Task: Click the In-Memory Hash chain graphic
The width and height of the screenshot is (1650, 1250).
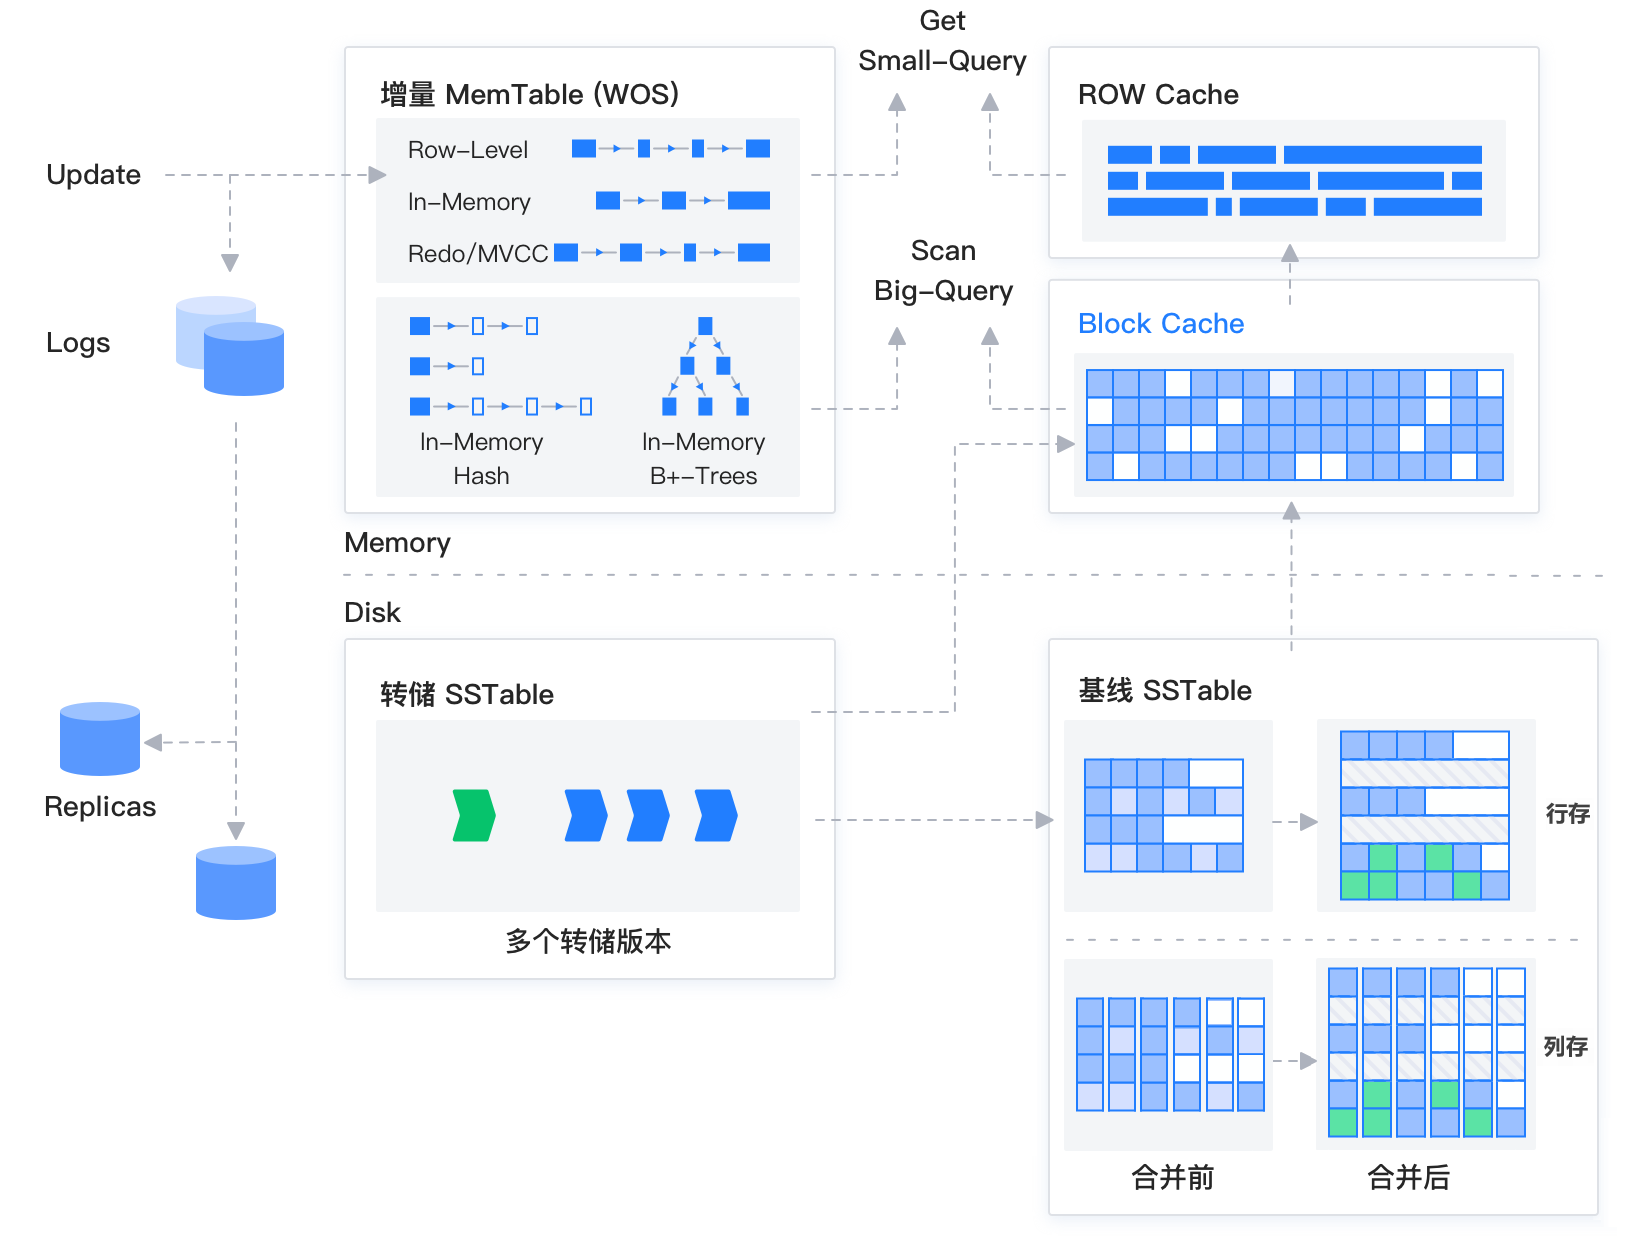Action: point(501,366)
